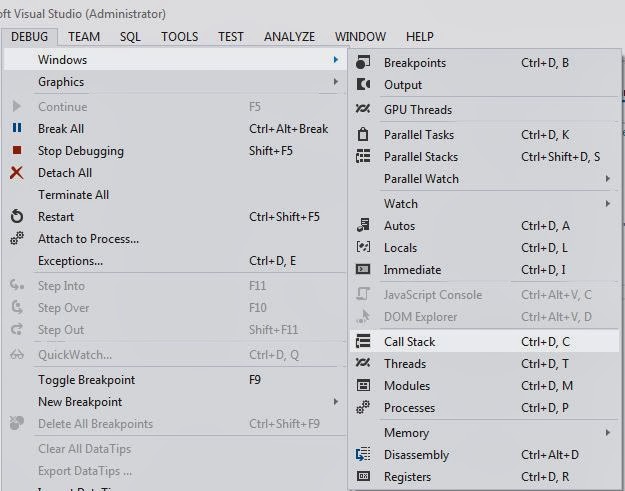Open the DEBUG menu

click(29, 37)
